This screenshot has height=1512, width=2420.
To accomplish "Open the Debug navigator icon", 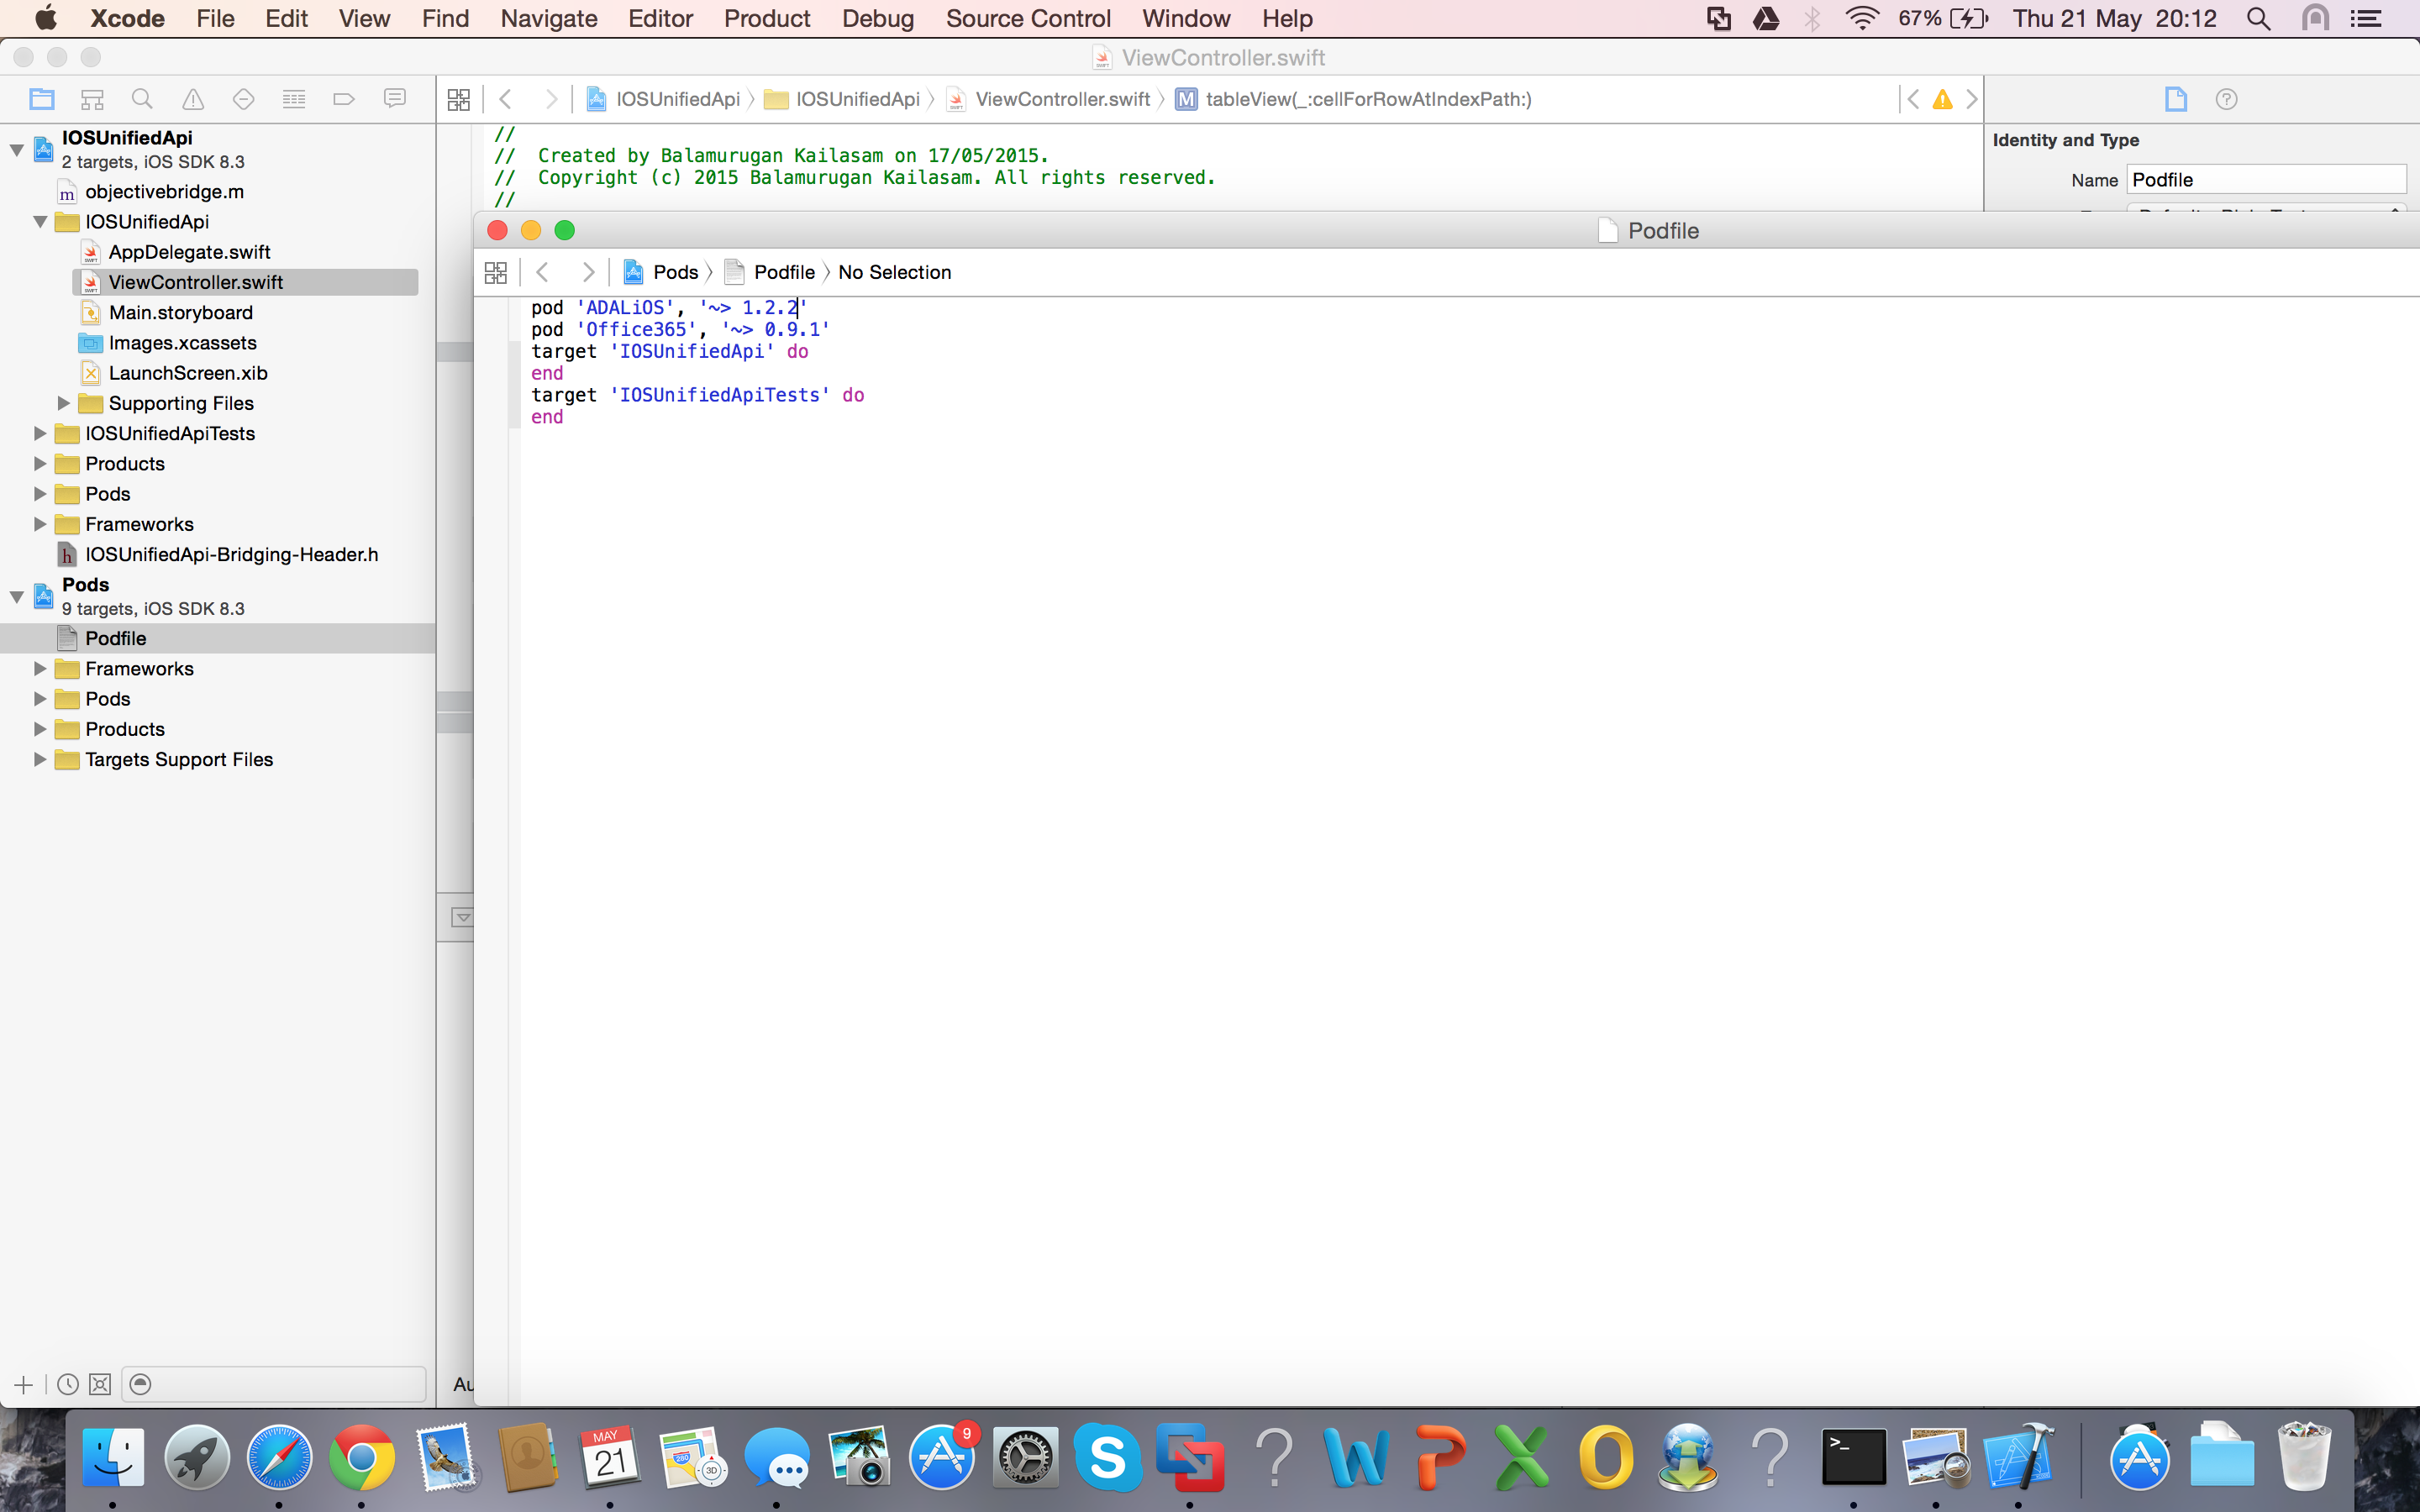I will [294, 99].
